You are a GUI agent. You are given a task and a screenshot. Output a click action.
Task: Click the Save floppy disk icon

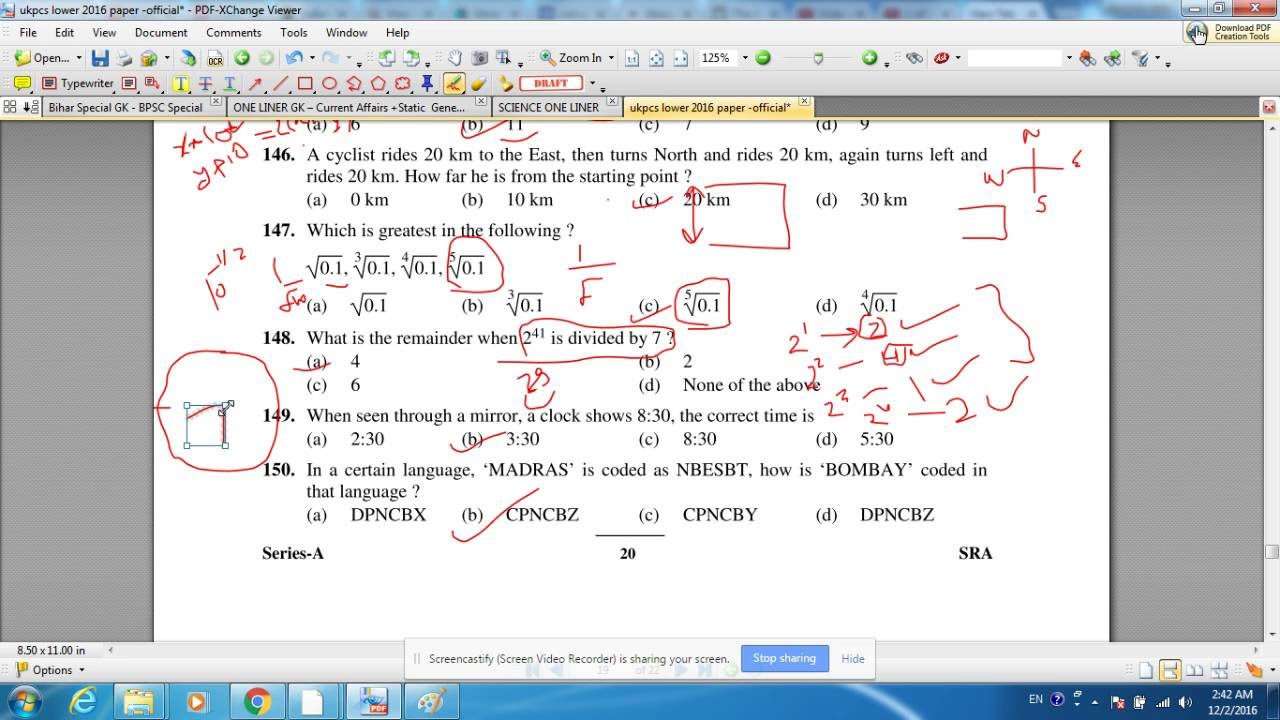[100, 58]
